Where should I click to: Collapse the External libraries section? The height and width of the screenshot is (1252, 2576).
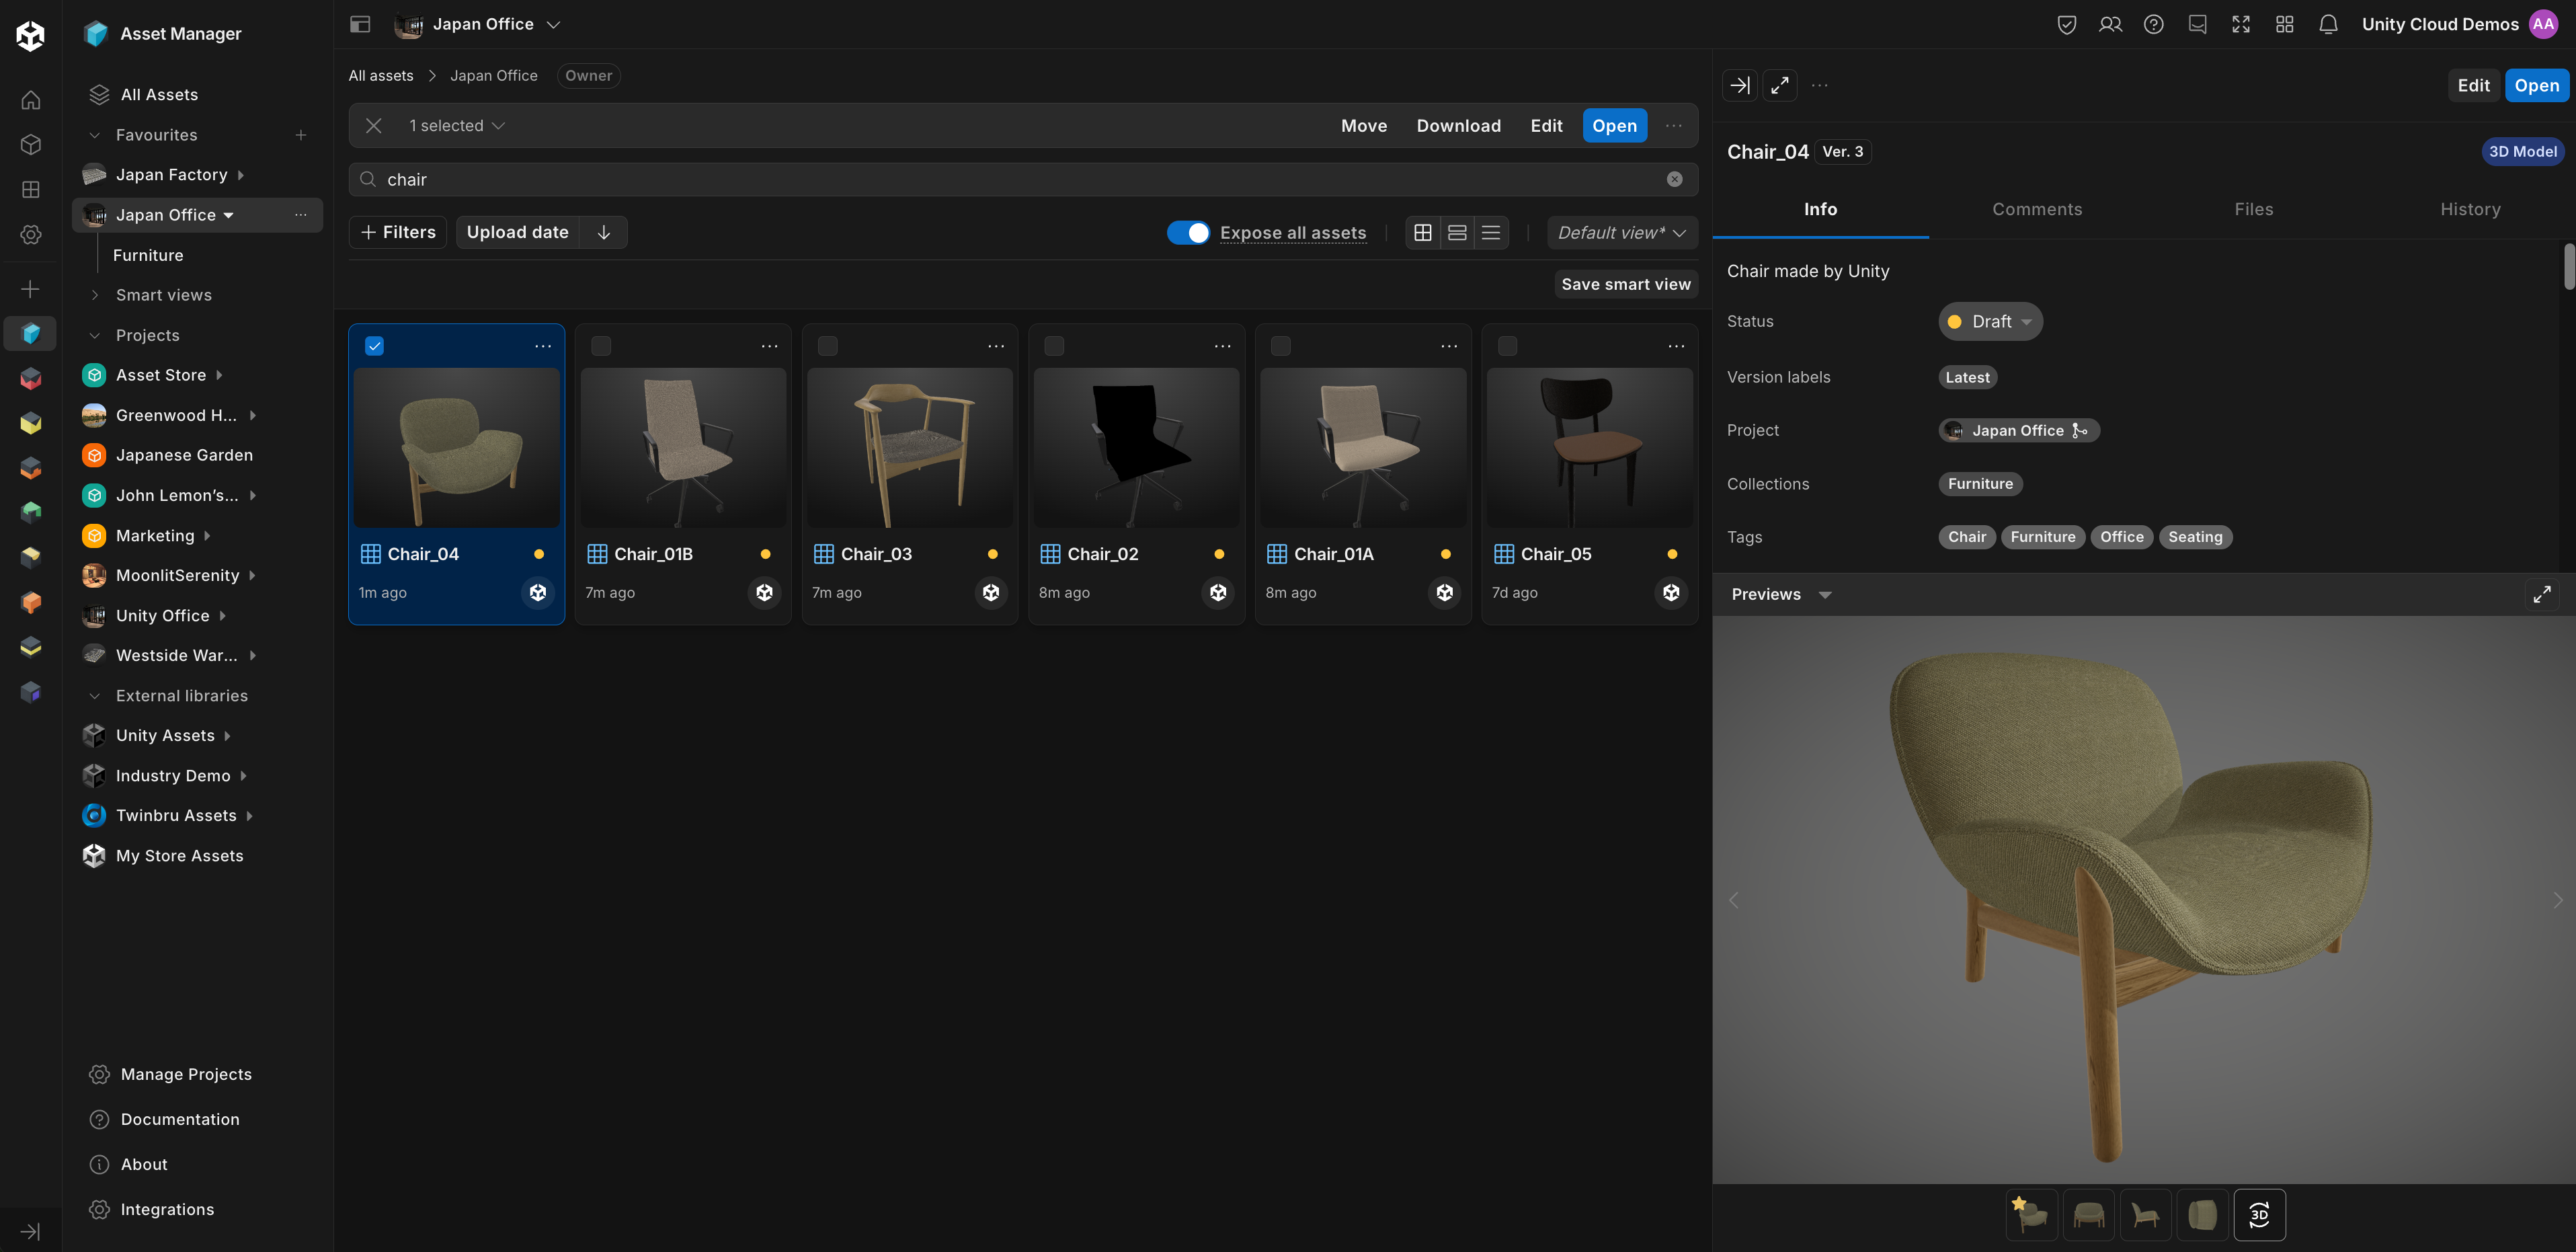[95, 696]
